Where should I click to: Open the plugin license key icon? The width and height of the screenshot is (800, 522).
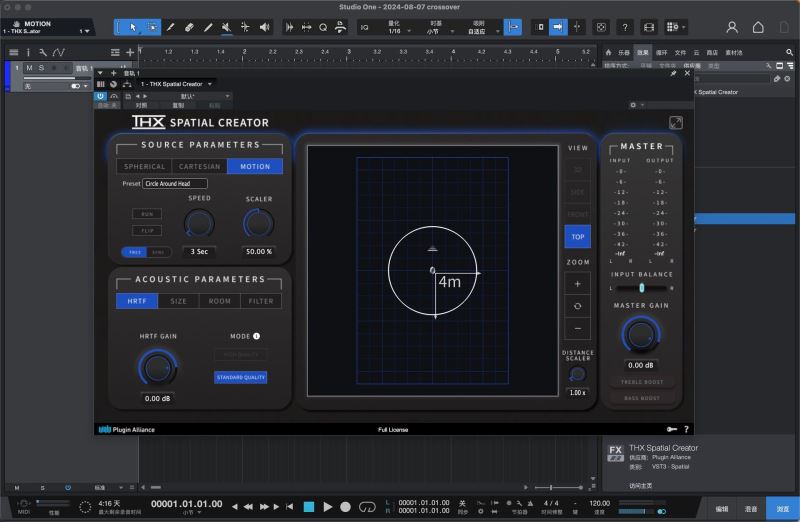click(x=672, y=429)
